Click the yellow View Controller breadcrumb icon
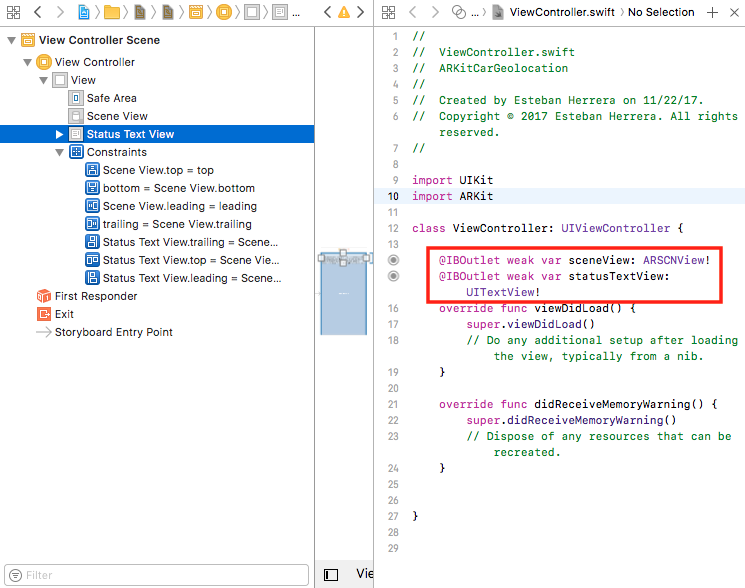745x588 pixels. click(223, 12)
